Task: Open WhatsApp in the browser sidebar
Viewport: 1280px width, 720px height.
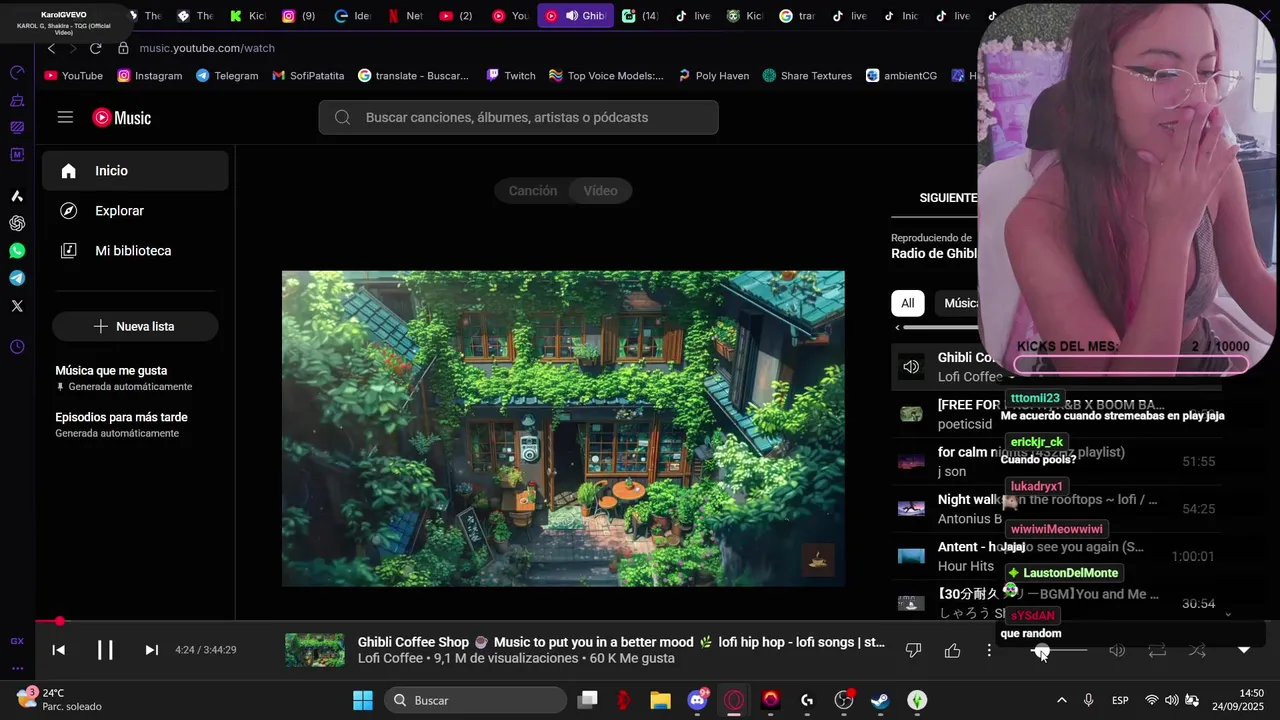Action: (x=17, y=251)
